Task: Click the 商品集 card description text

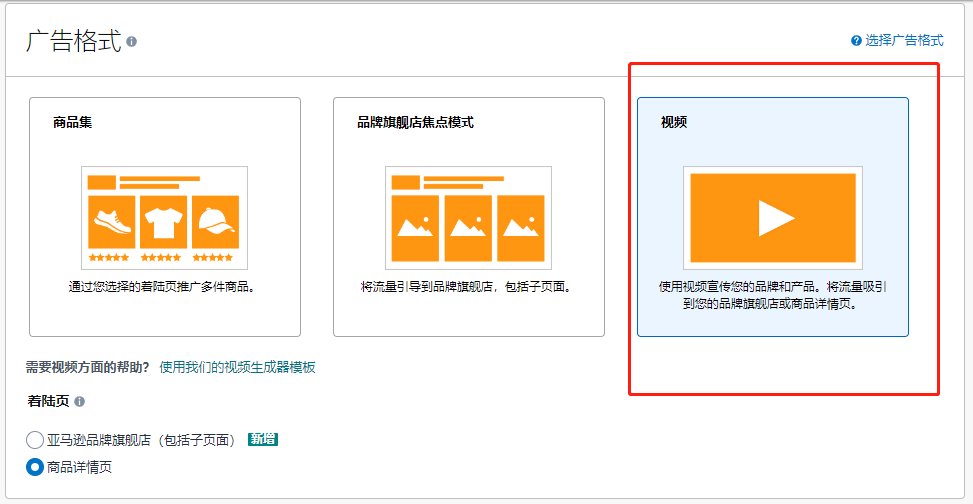Action: coord(162,287)
